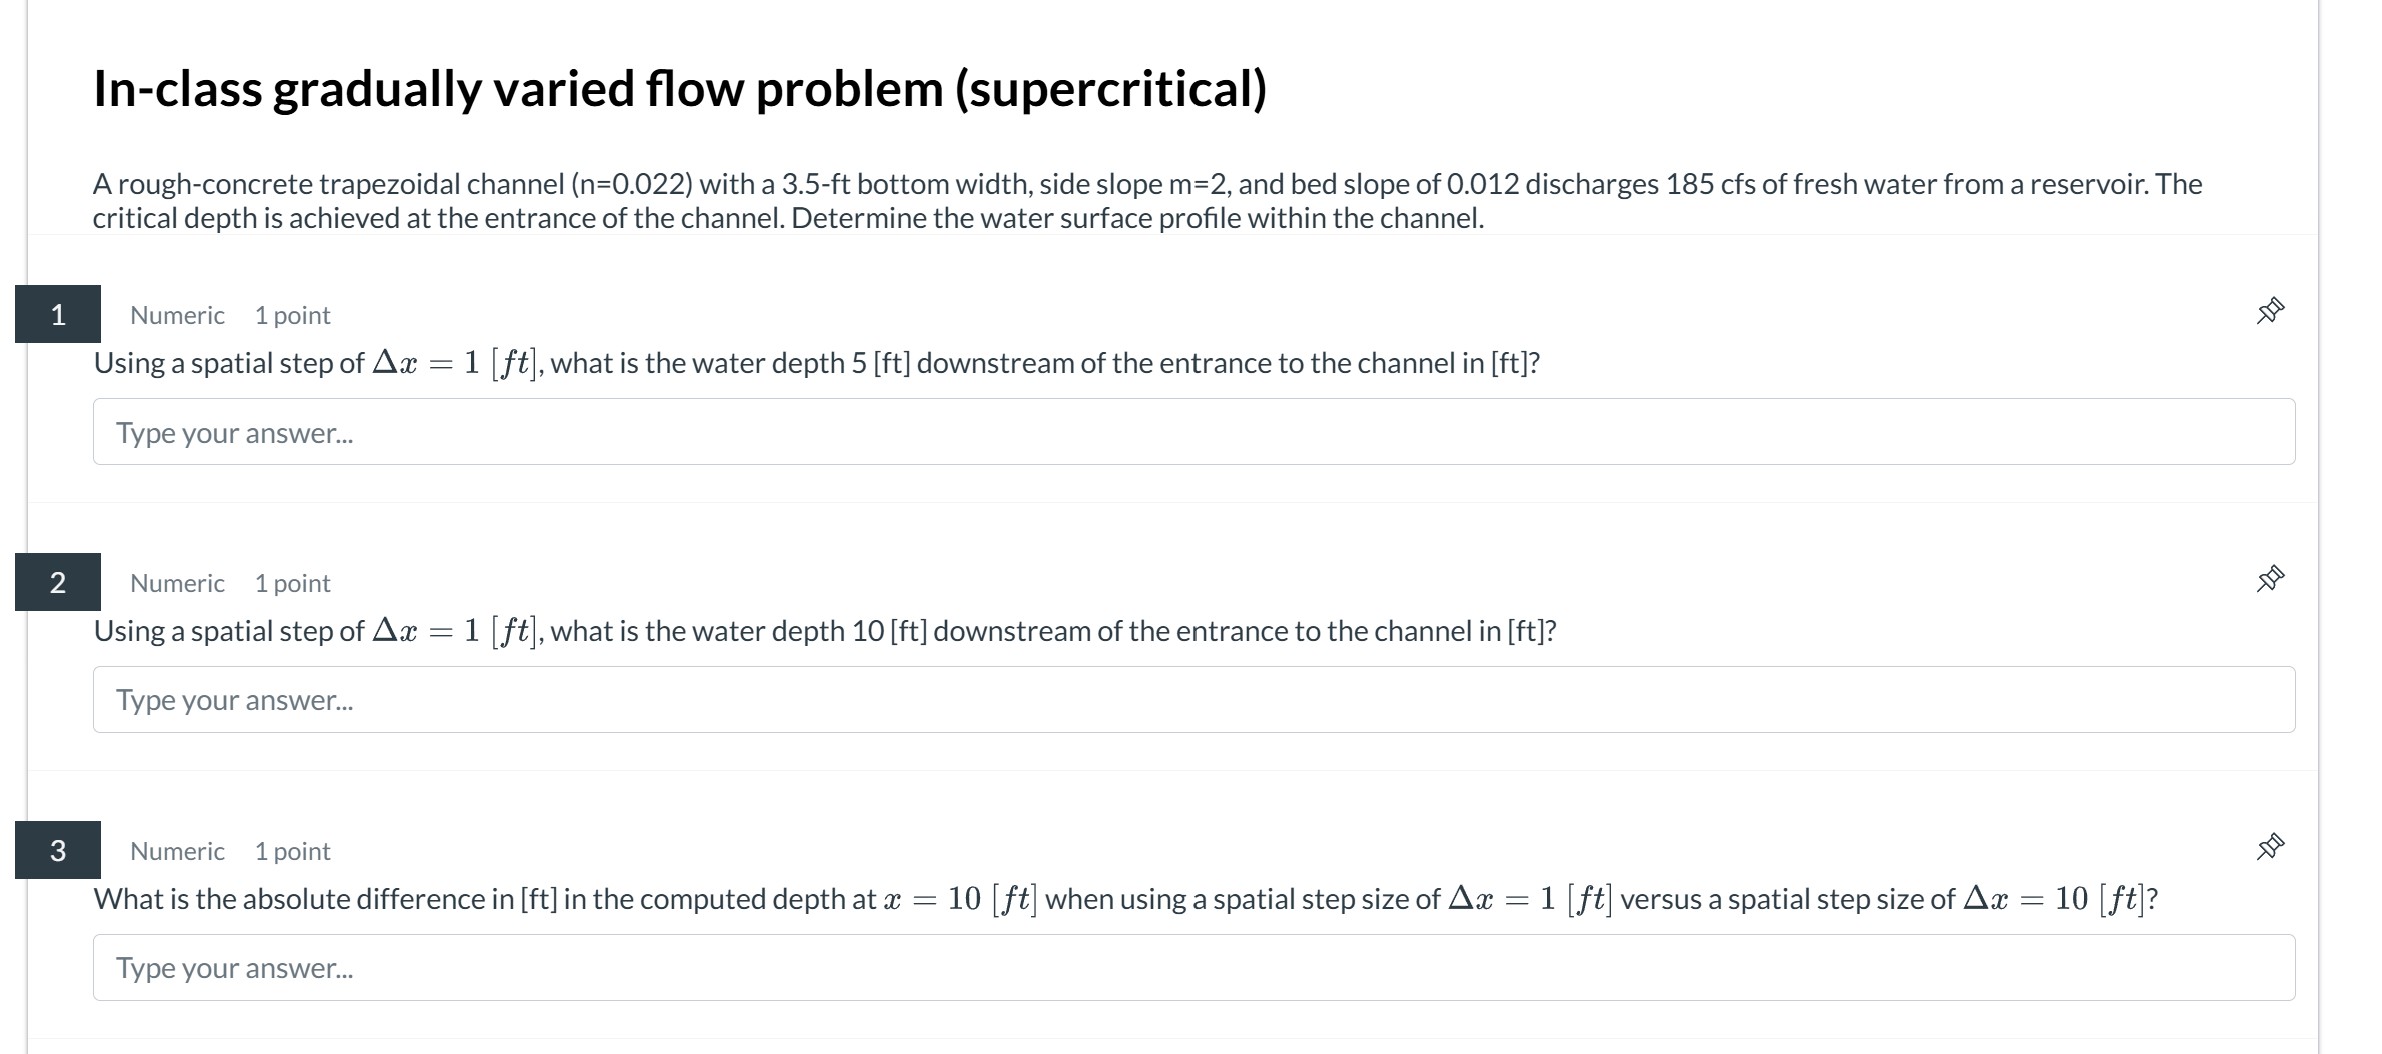2382x1054 pixels.
Task: Select the question 3 number badge
Action: (x=58, y=850)
